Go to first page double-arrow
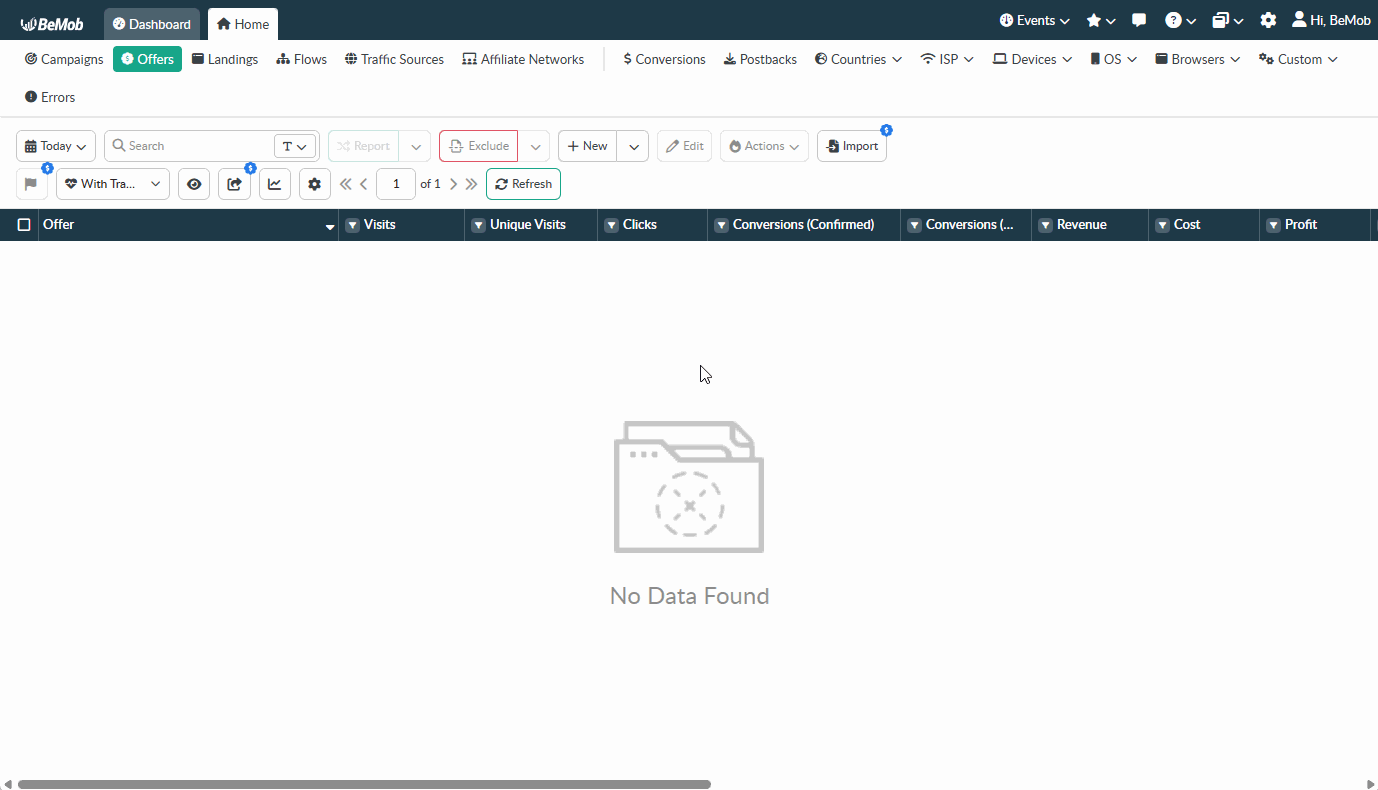The height and width of the screenshot is (790, 1378). pos(346,184)
